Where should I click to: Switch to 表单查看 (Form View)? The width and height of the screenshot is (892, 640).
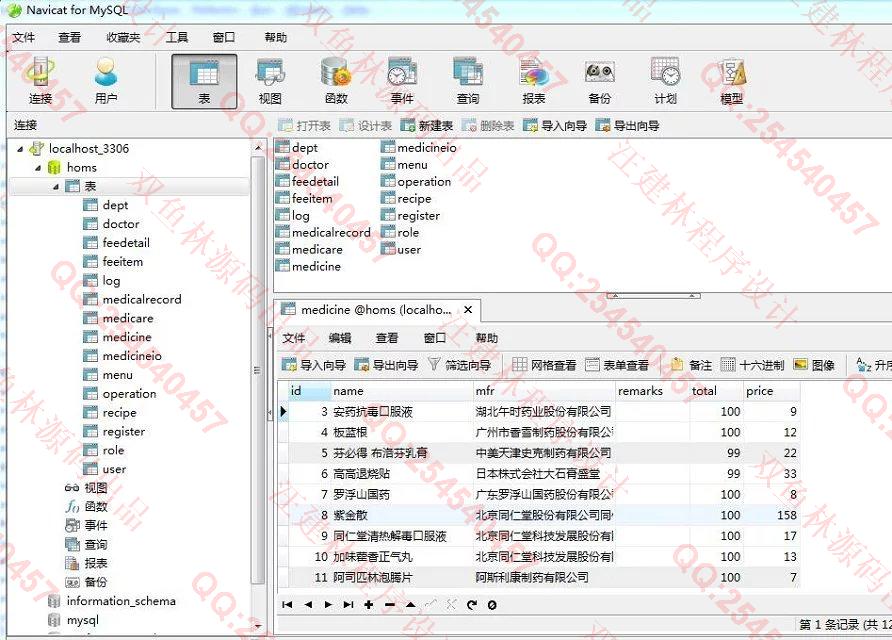coord(617,365)
